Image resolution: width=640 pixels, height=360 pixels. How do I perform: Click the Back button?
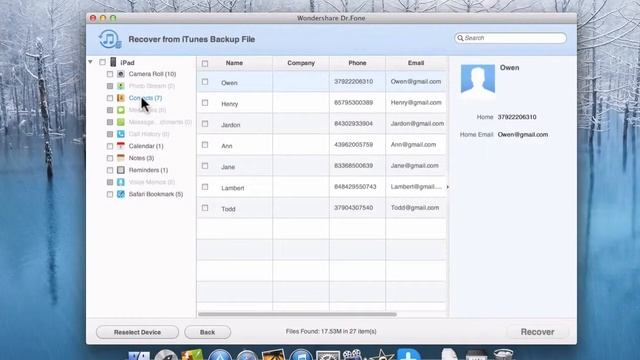pos(207,332)
